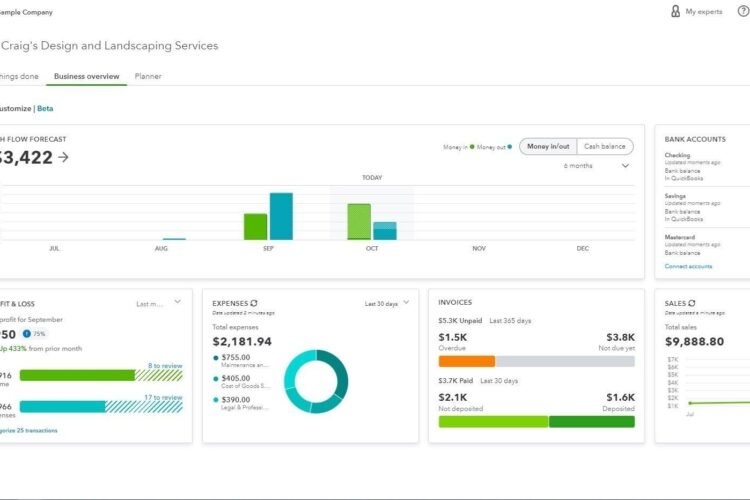Click the gray Not due yet bar
750x500 pixels.
pyautogui.click(x=565, y=361)
